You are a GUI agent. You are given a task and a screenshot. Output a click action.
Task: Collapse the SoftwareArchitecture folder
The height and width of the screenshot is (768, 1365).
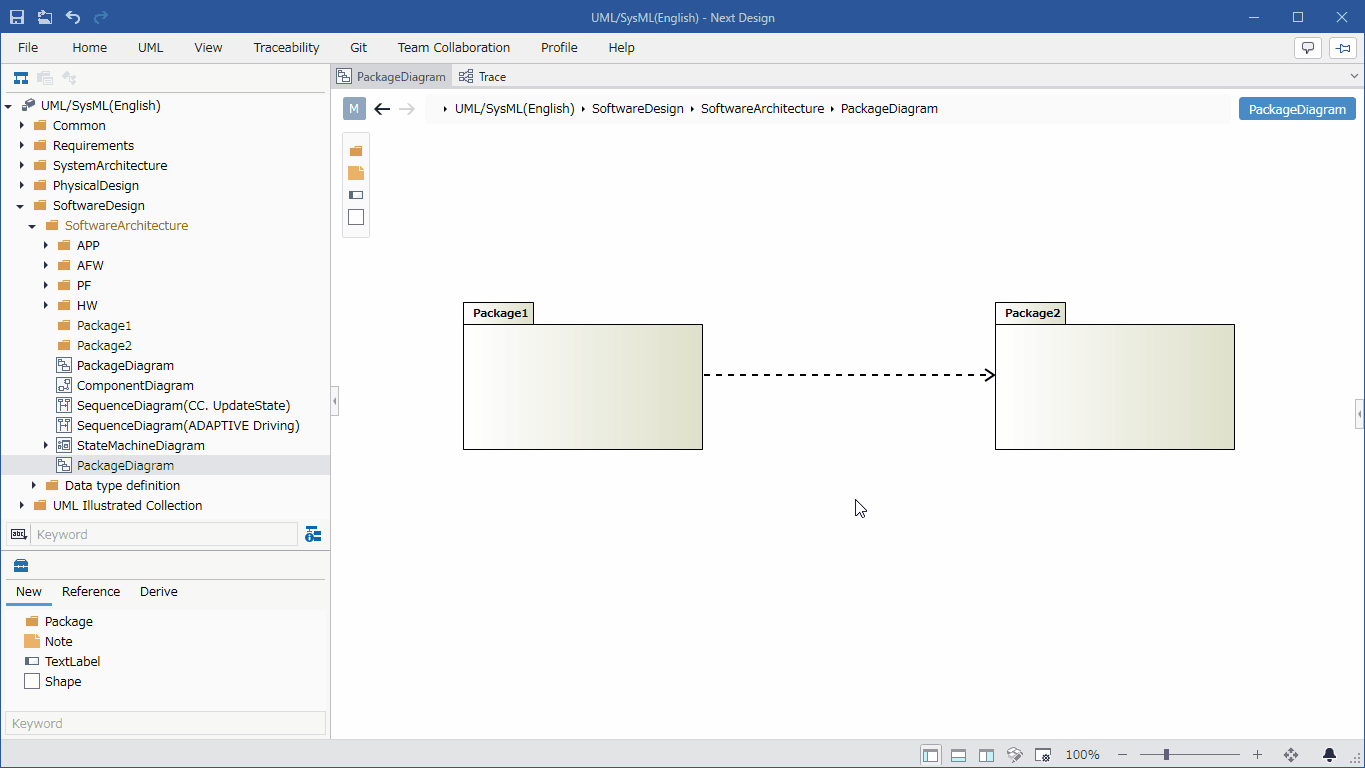[33, 226]
